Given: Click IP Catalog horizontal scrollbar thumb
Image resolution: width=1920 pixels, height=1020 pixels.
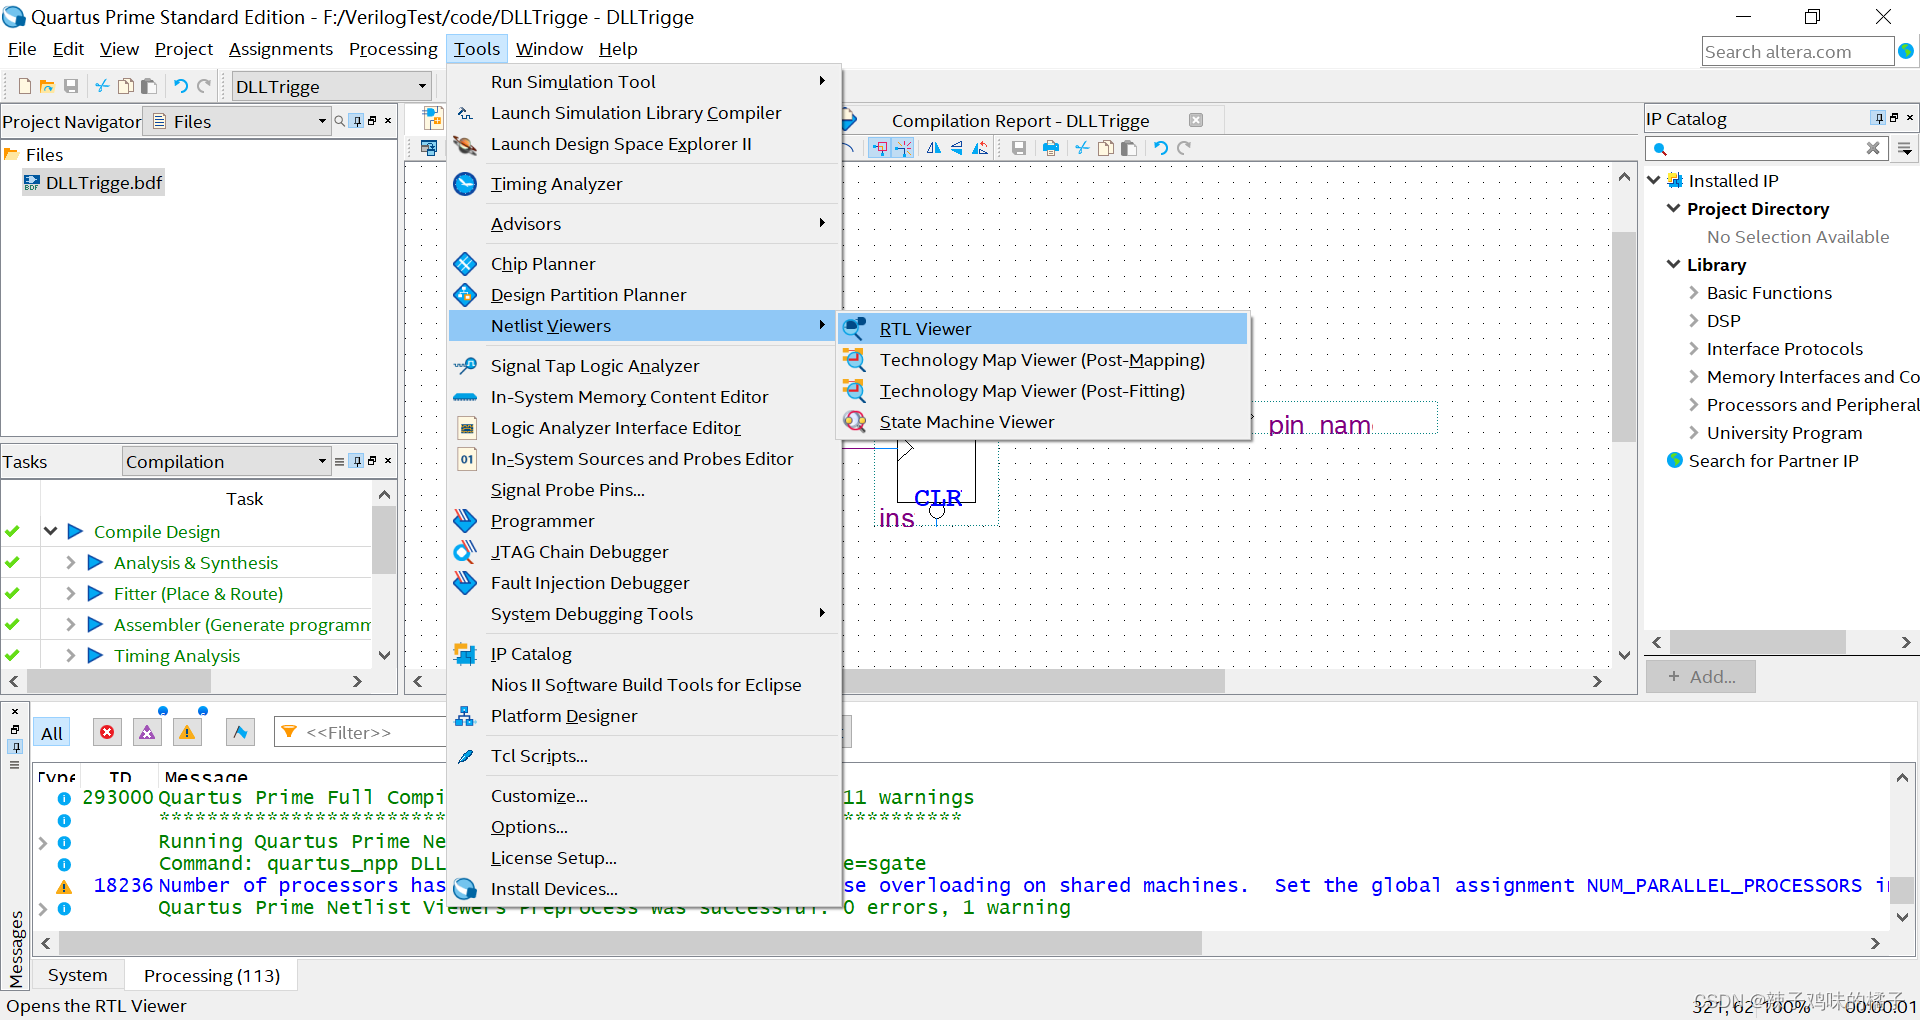Looking at the screenshot, I should click(x=1757, y=642).
